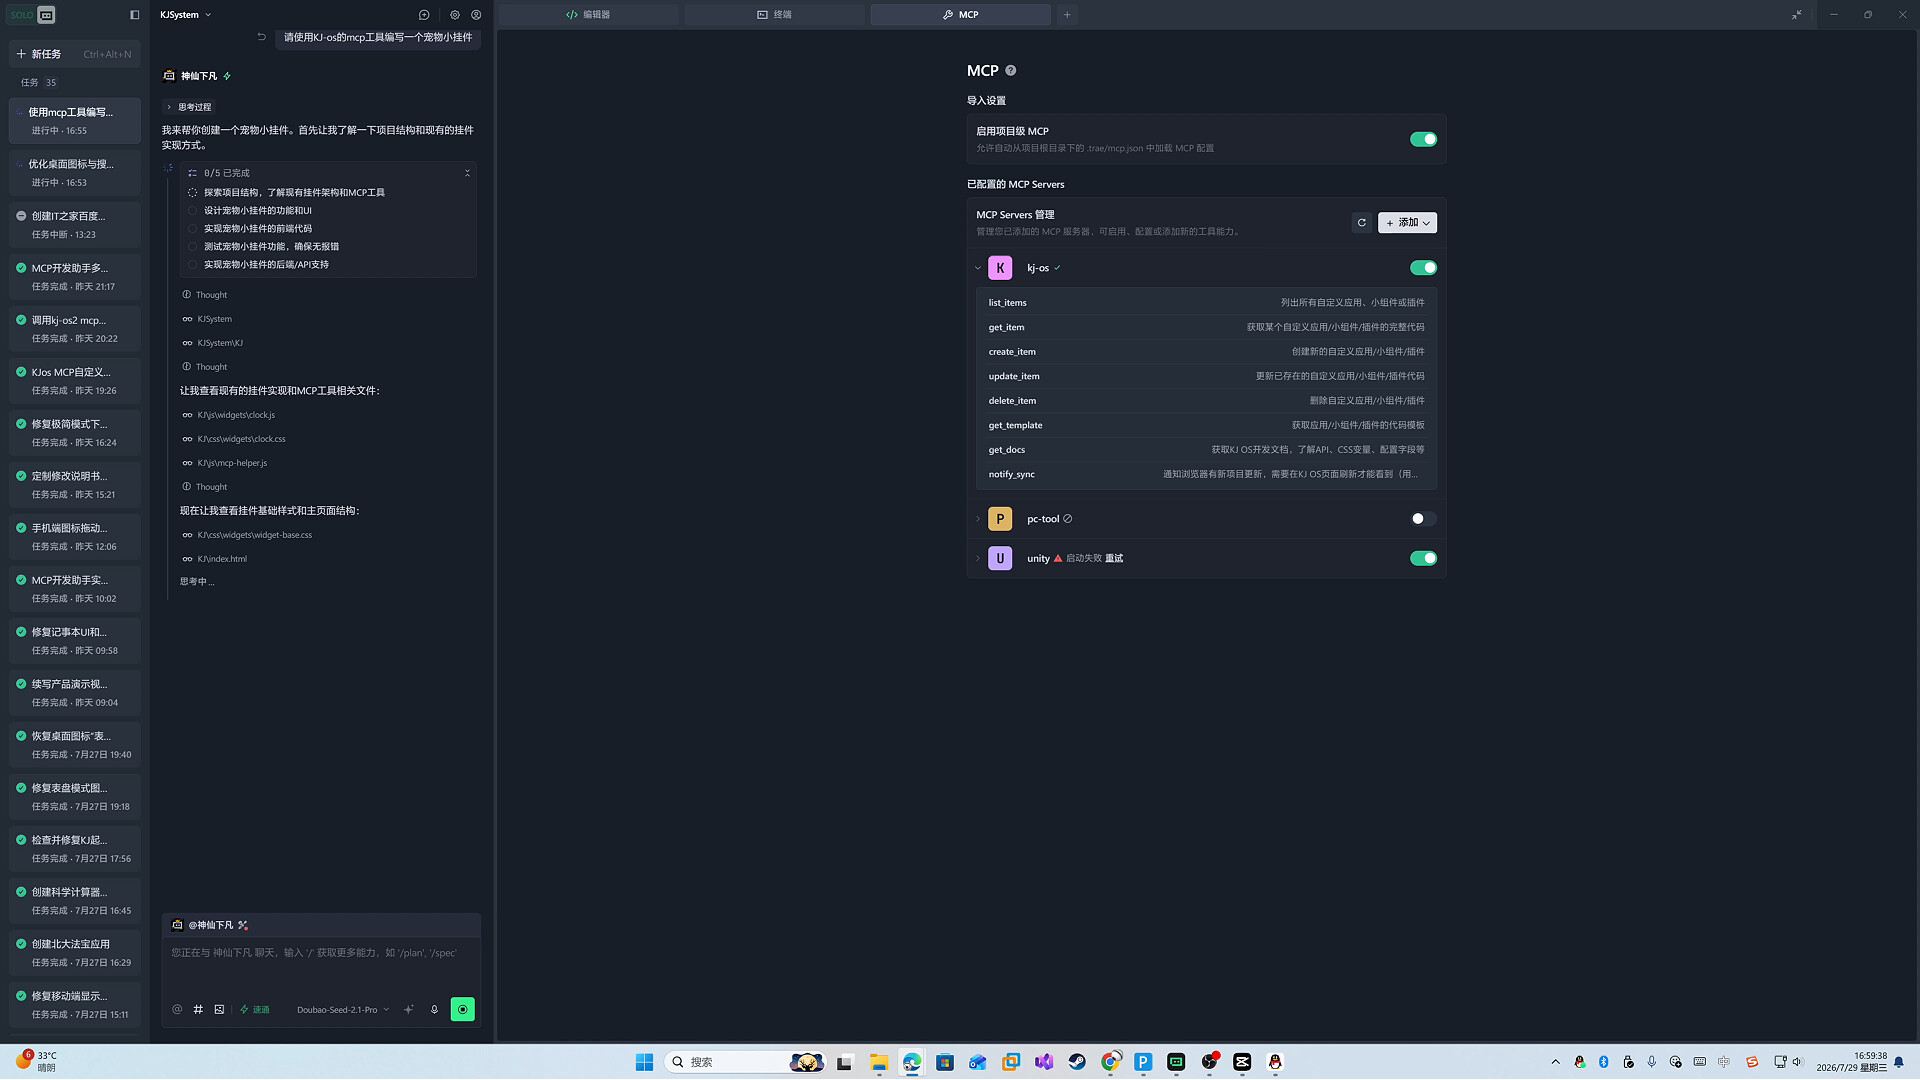
Task: Collapse the left task sidebar
Action: [135, 15]
